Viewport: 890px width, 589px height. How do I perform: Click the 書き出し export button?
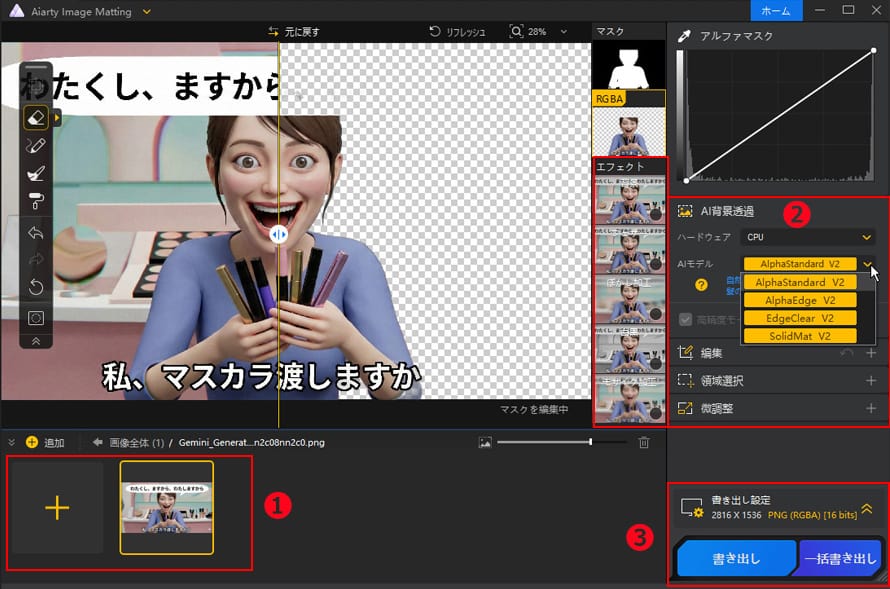[x=735, y=559]
